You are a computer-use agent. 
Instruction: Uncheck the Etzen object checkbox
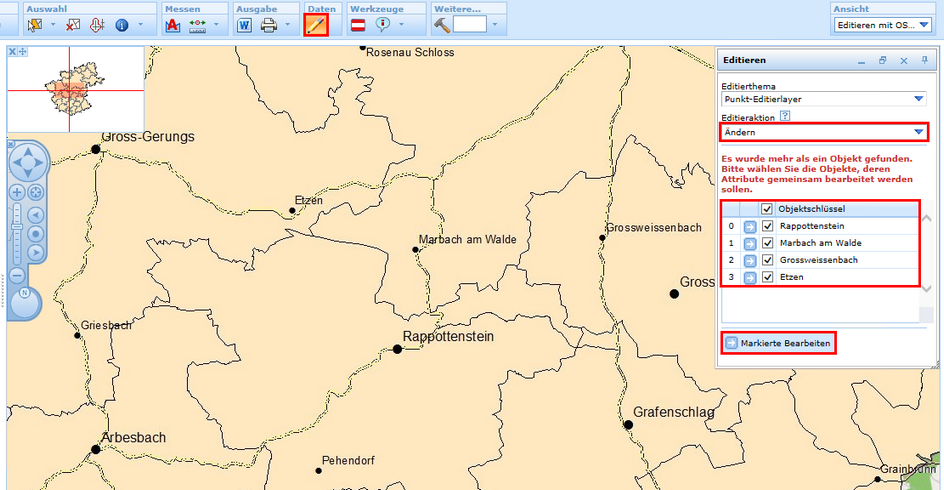click(767, 277)
